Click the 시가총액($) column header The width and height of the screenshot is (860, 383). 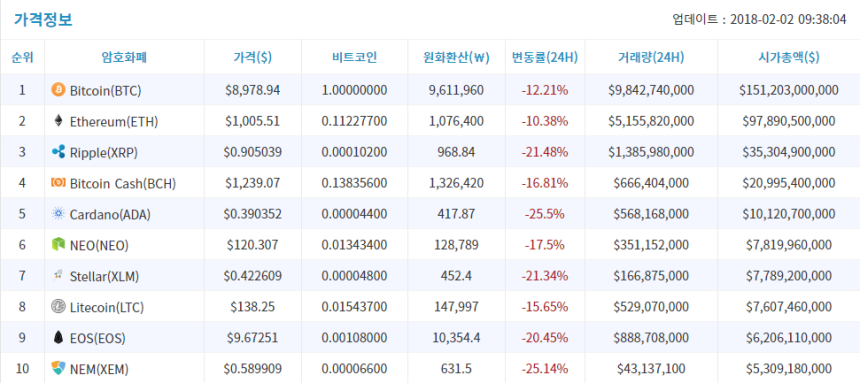(x=789, y=57)
